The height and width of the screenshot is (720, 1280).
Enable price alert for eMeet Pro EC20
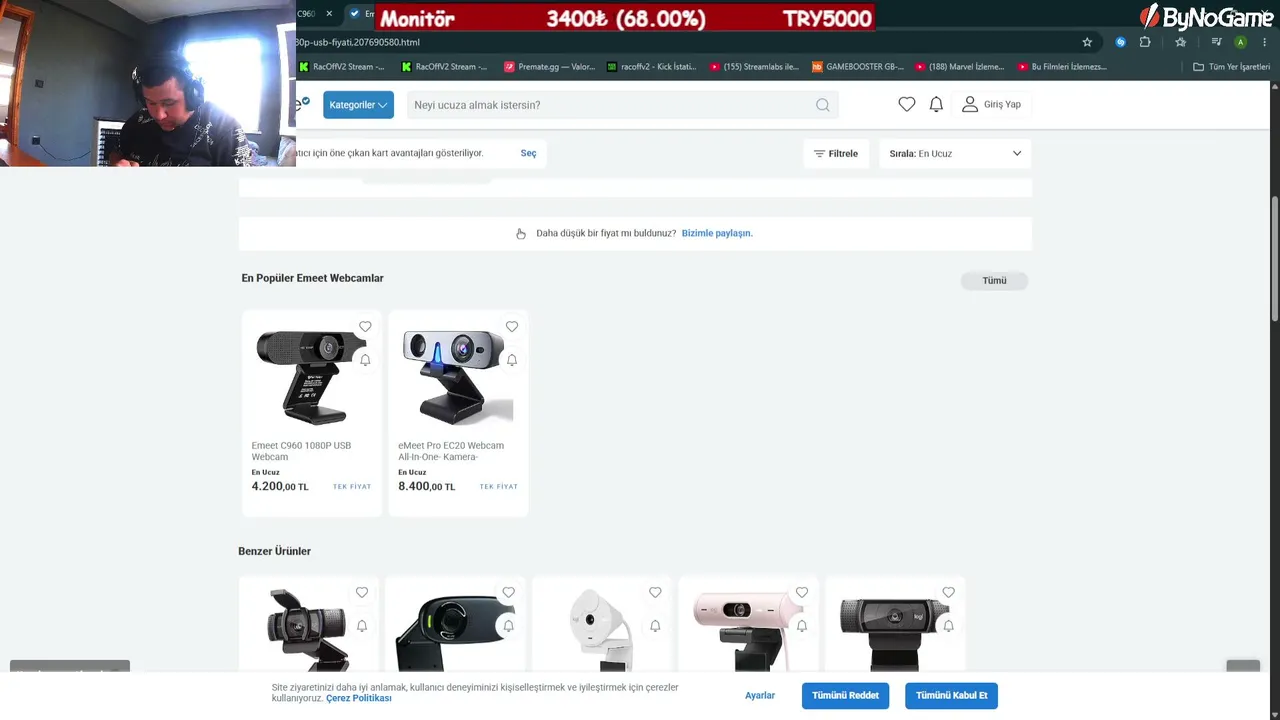[512, 360]
